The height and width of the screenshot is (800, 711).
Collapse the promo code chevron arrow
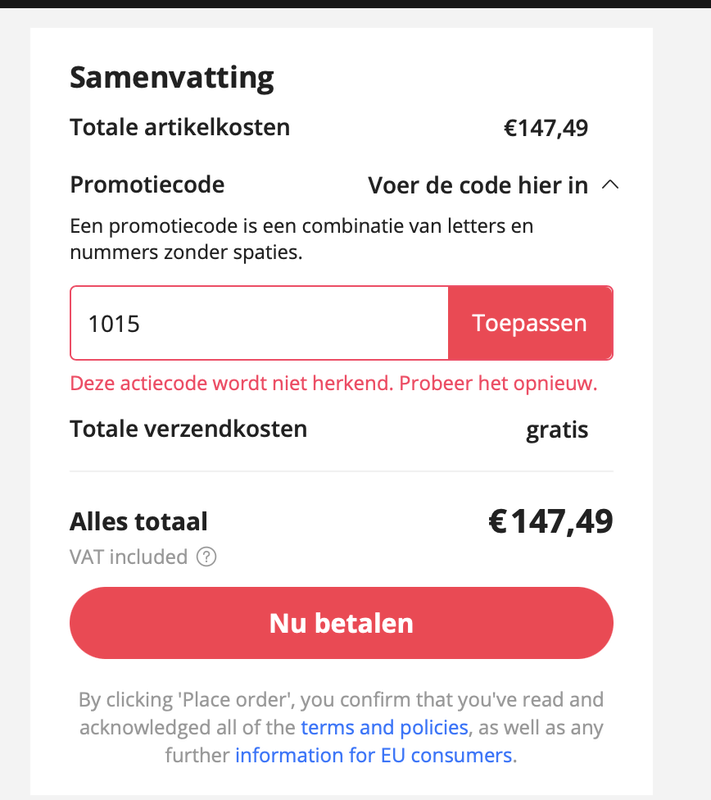click(x=610, y=185)
